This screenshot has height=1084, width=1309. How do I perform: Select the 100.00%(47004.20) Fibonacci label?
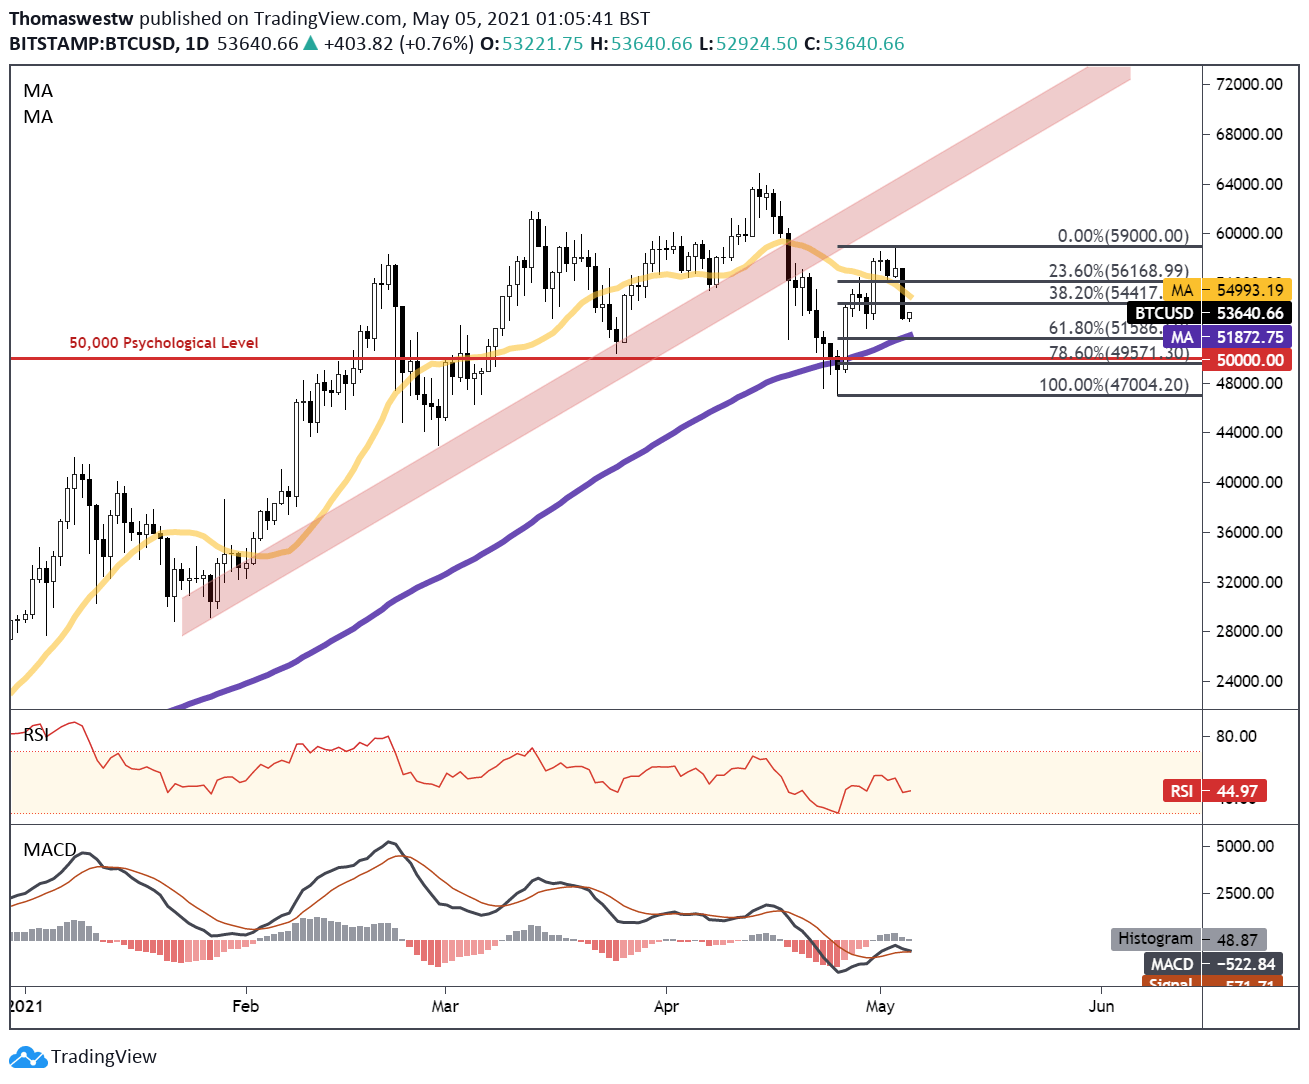point(1114,384)
